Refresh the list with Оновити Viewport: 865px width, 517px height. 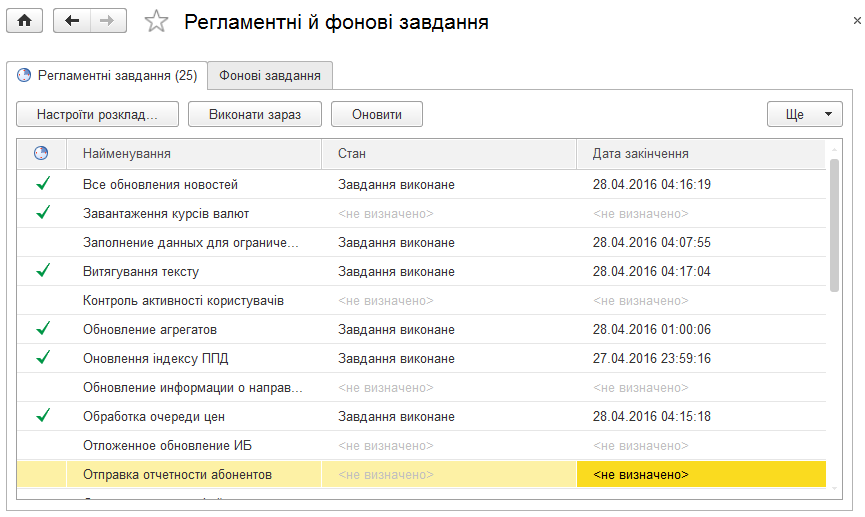[377, 114]
